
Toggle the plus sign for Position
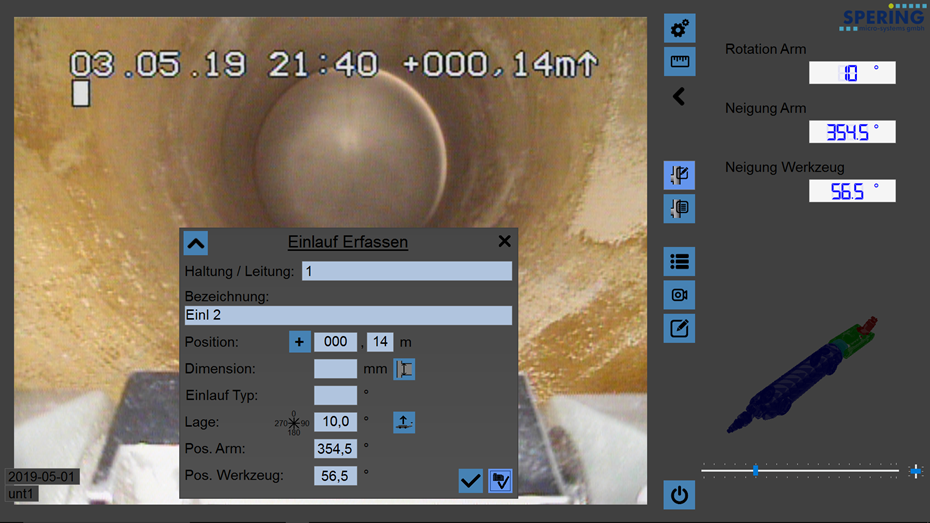coord(299,342)
